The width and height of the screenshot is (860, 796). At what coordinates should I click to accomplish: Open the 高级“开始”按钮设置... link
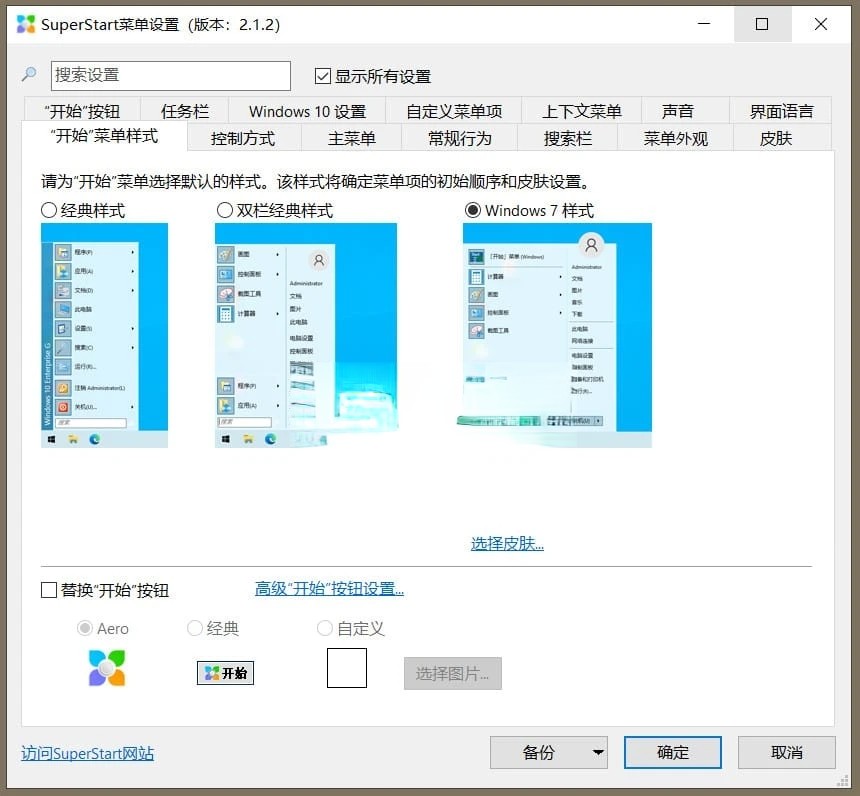tap(329, 589)
